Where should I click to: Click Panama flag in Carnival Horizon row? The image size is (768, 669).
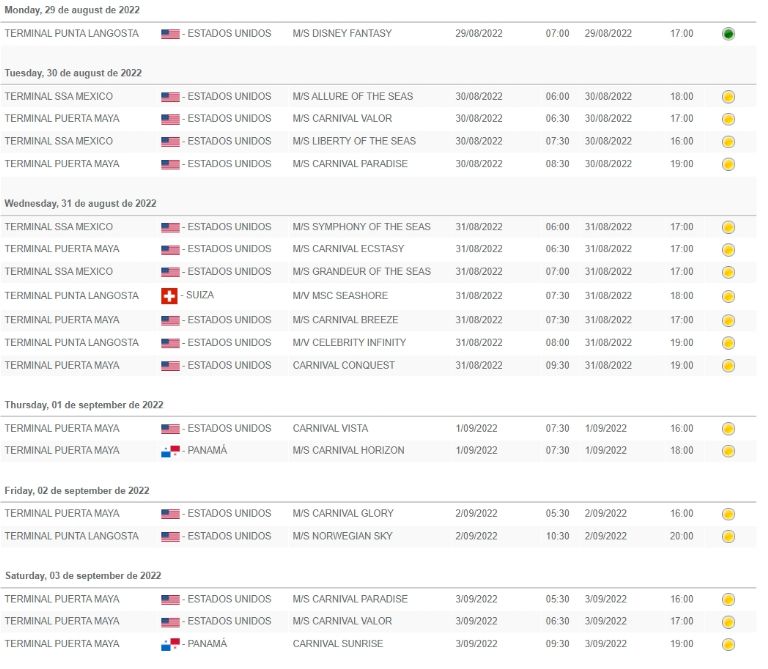(170, 451)
